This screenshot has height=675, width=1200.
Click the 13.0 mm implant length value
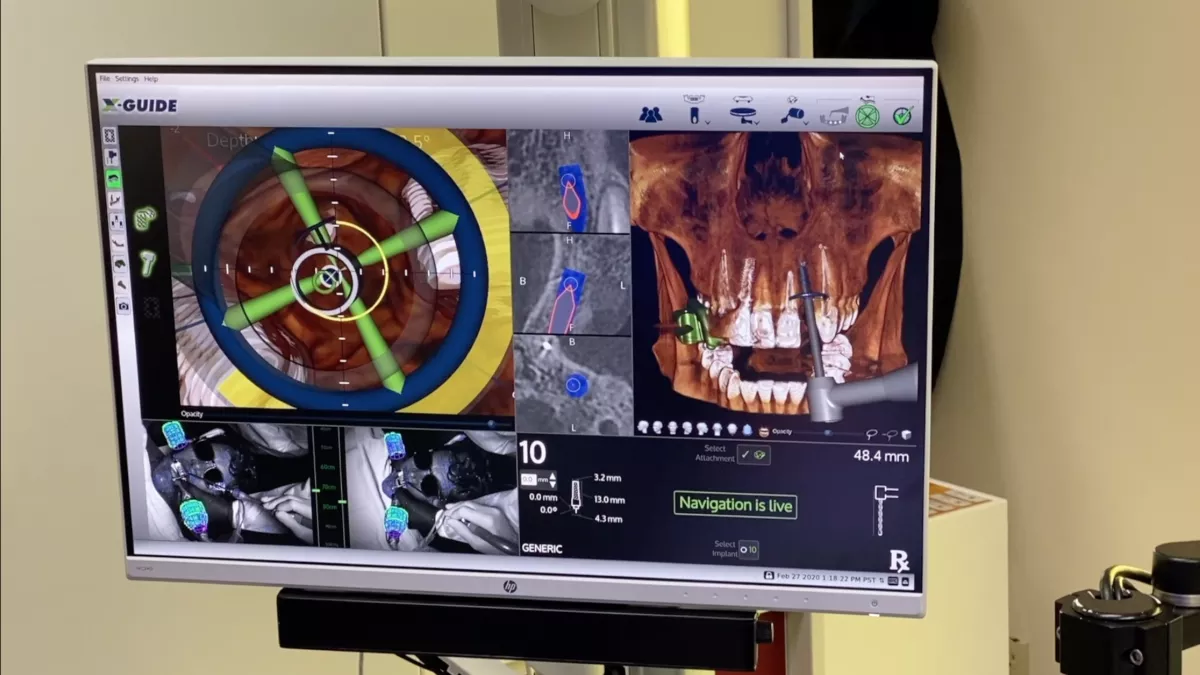point(610,499)
